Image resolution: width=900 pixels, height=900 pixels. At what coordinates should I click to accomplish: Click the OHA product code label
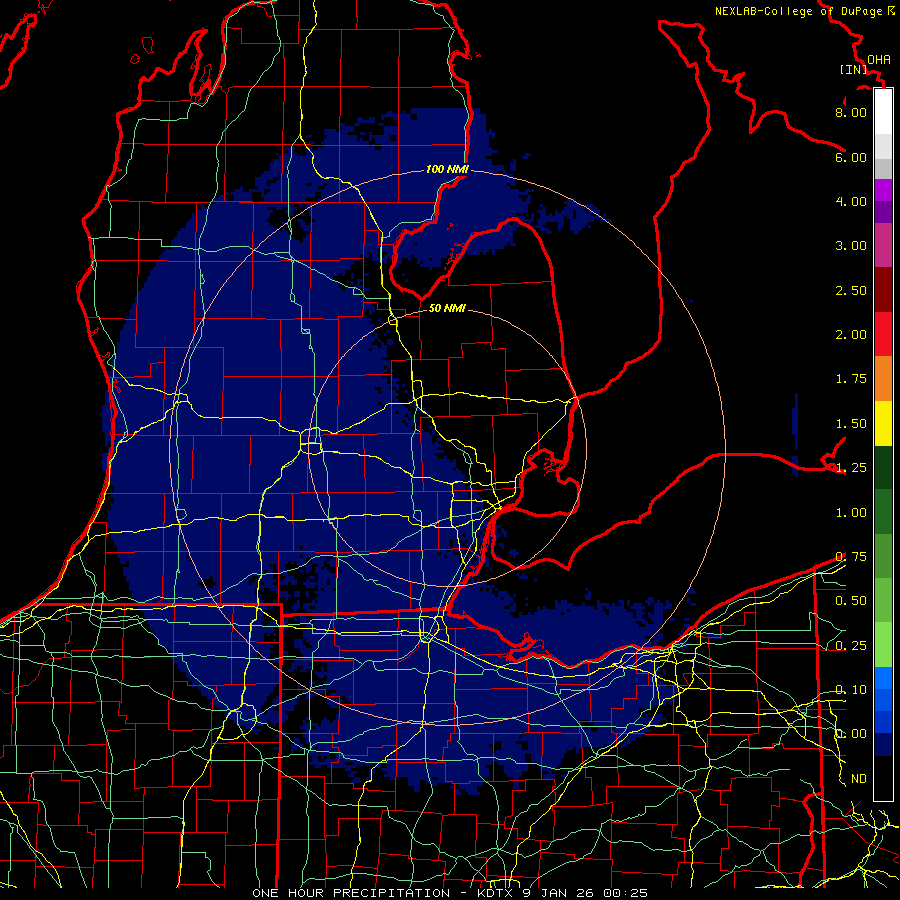click(879, 60)
